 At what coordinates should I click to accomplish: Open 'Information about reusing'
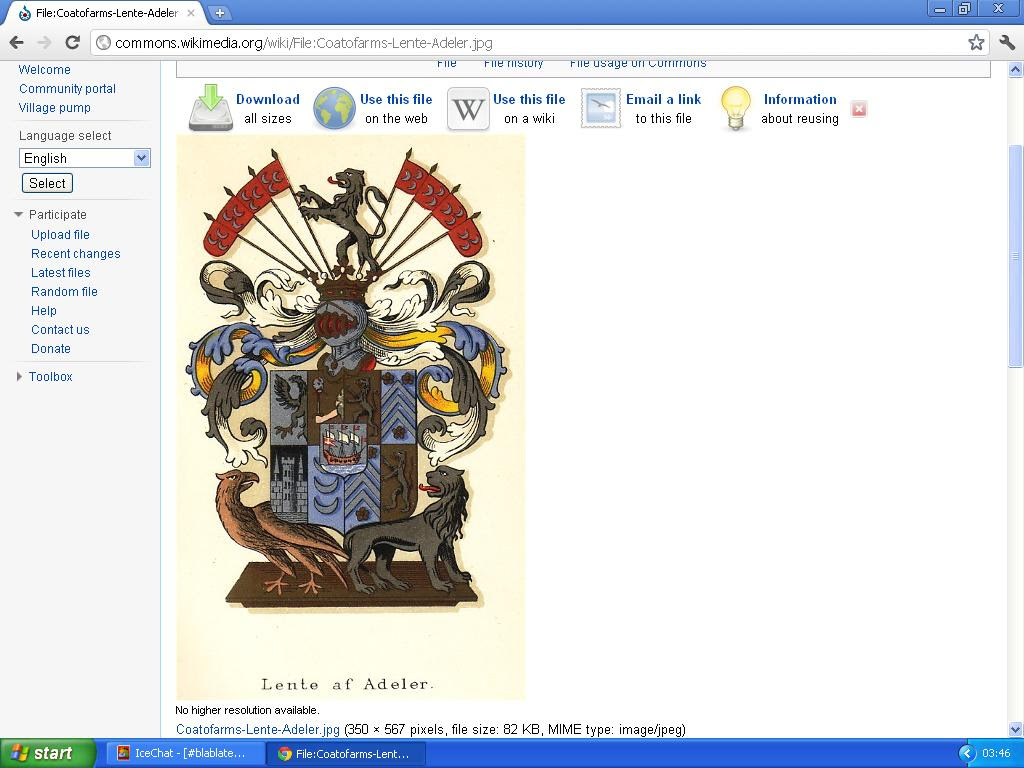tap(800, 108)
